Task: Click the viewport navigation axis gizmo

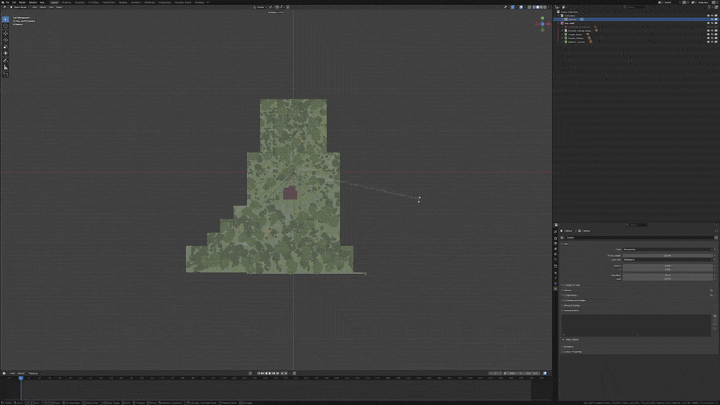Action: [x=542, y=24]
